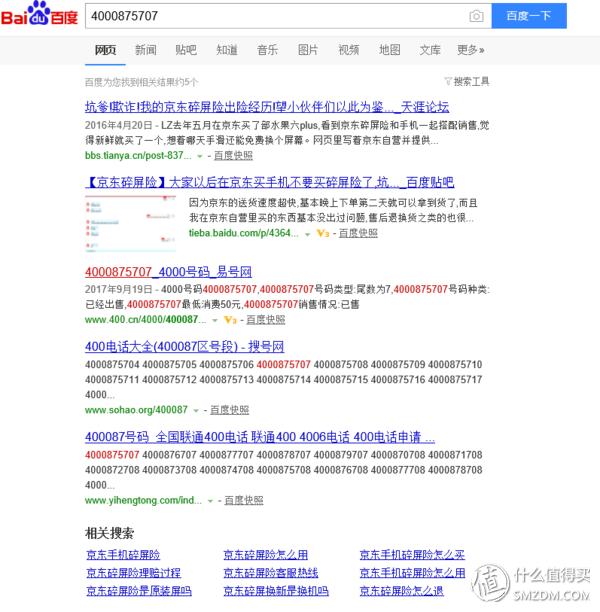Open 搜索工具 filter
Viewport: 600px width, 612px height.
click(x=467, y=82)
